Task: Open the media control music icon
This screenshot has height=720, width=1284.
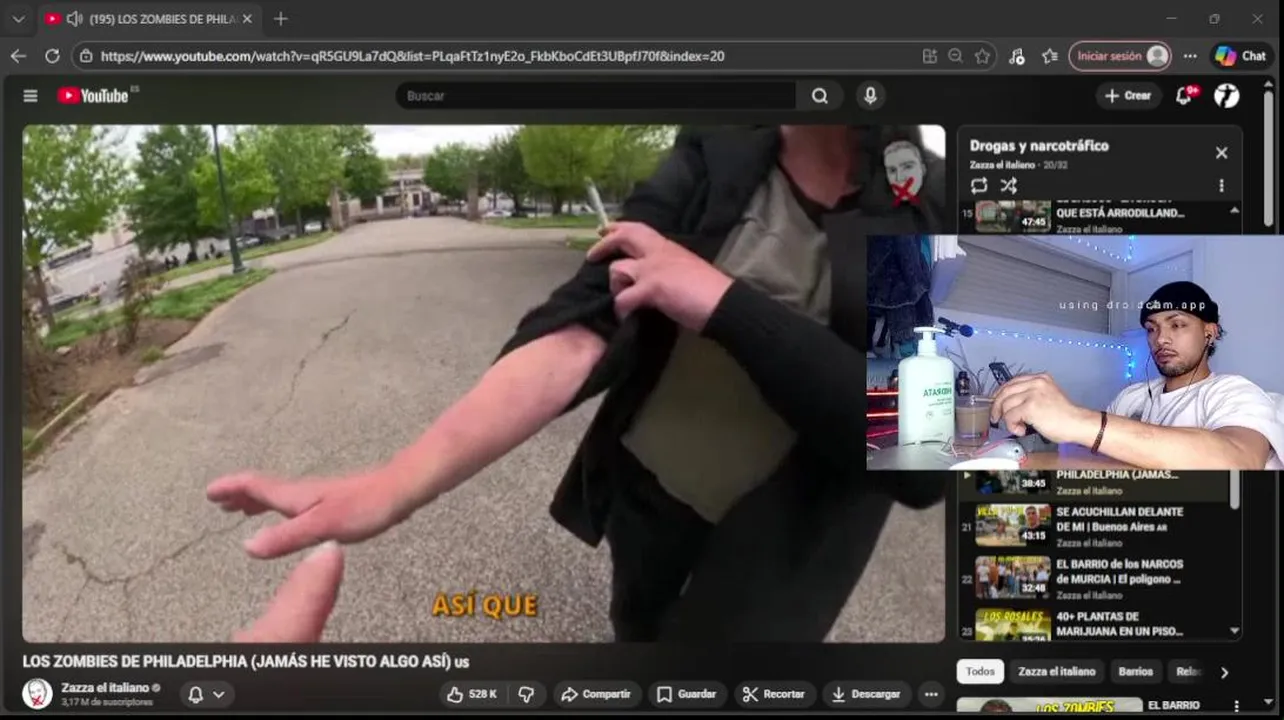Action: pyautogui.click(x=1017, y=56)
